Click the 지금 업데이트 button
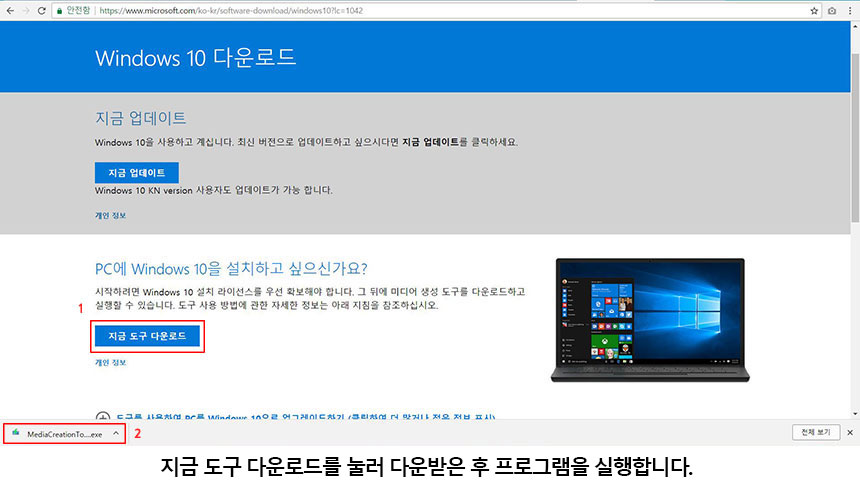The height and width of the screenshot is (491, 860). tap(137, 172)
